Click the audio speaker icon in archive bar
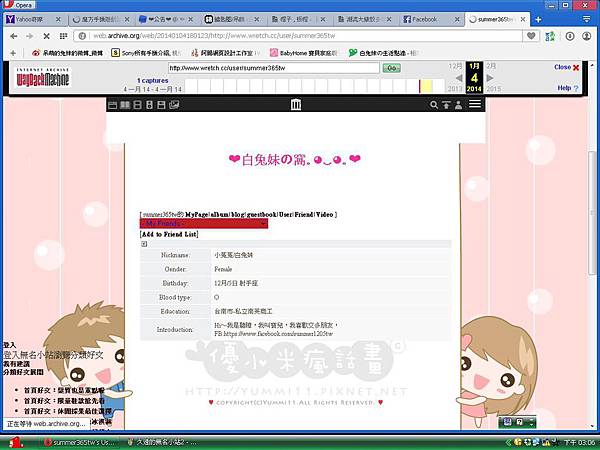Viewport: 600px width, 450px height. pyautogui.click(x=149, y=105)
